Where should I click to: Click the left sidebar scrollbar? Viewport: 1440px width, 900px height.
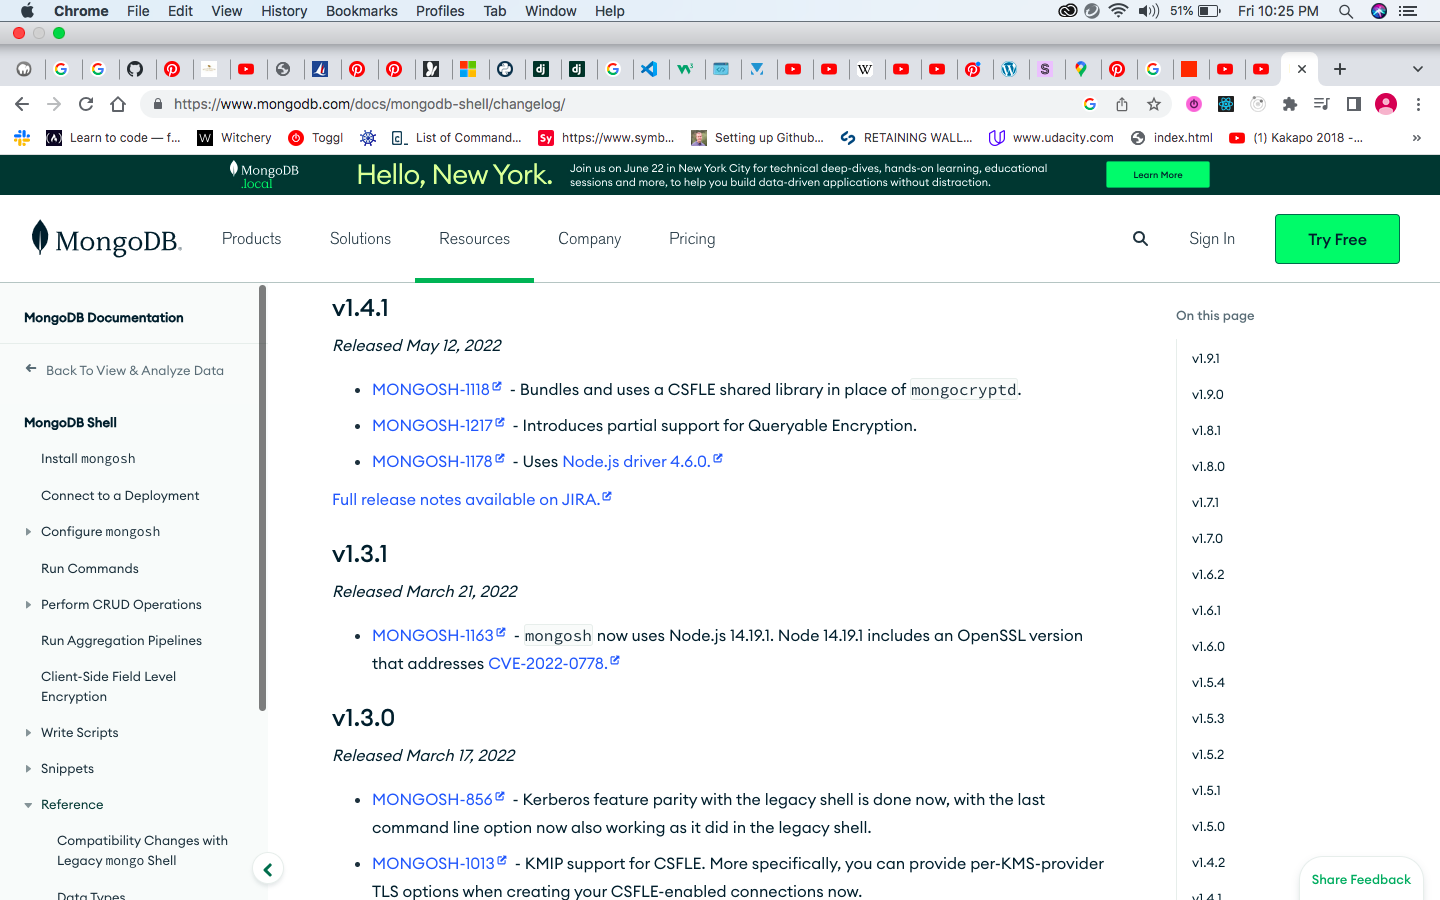[263, 500]
